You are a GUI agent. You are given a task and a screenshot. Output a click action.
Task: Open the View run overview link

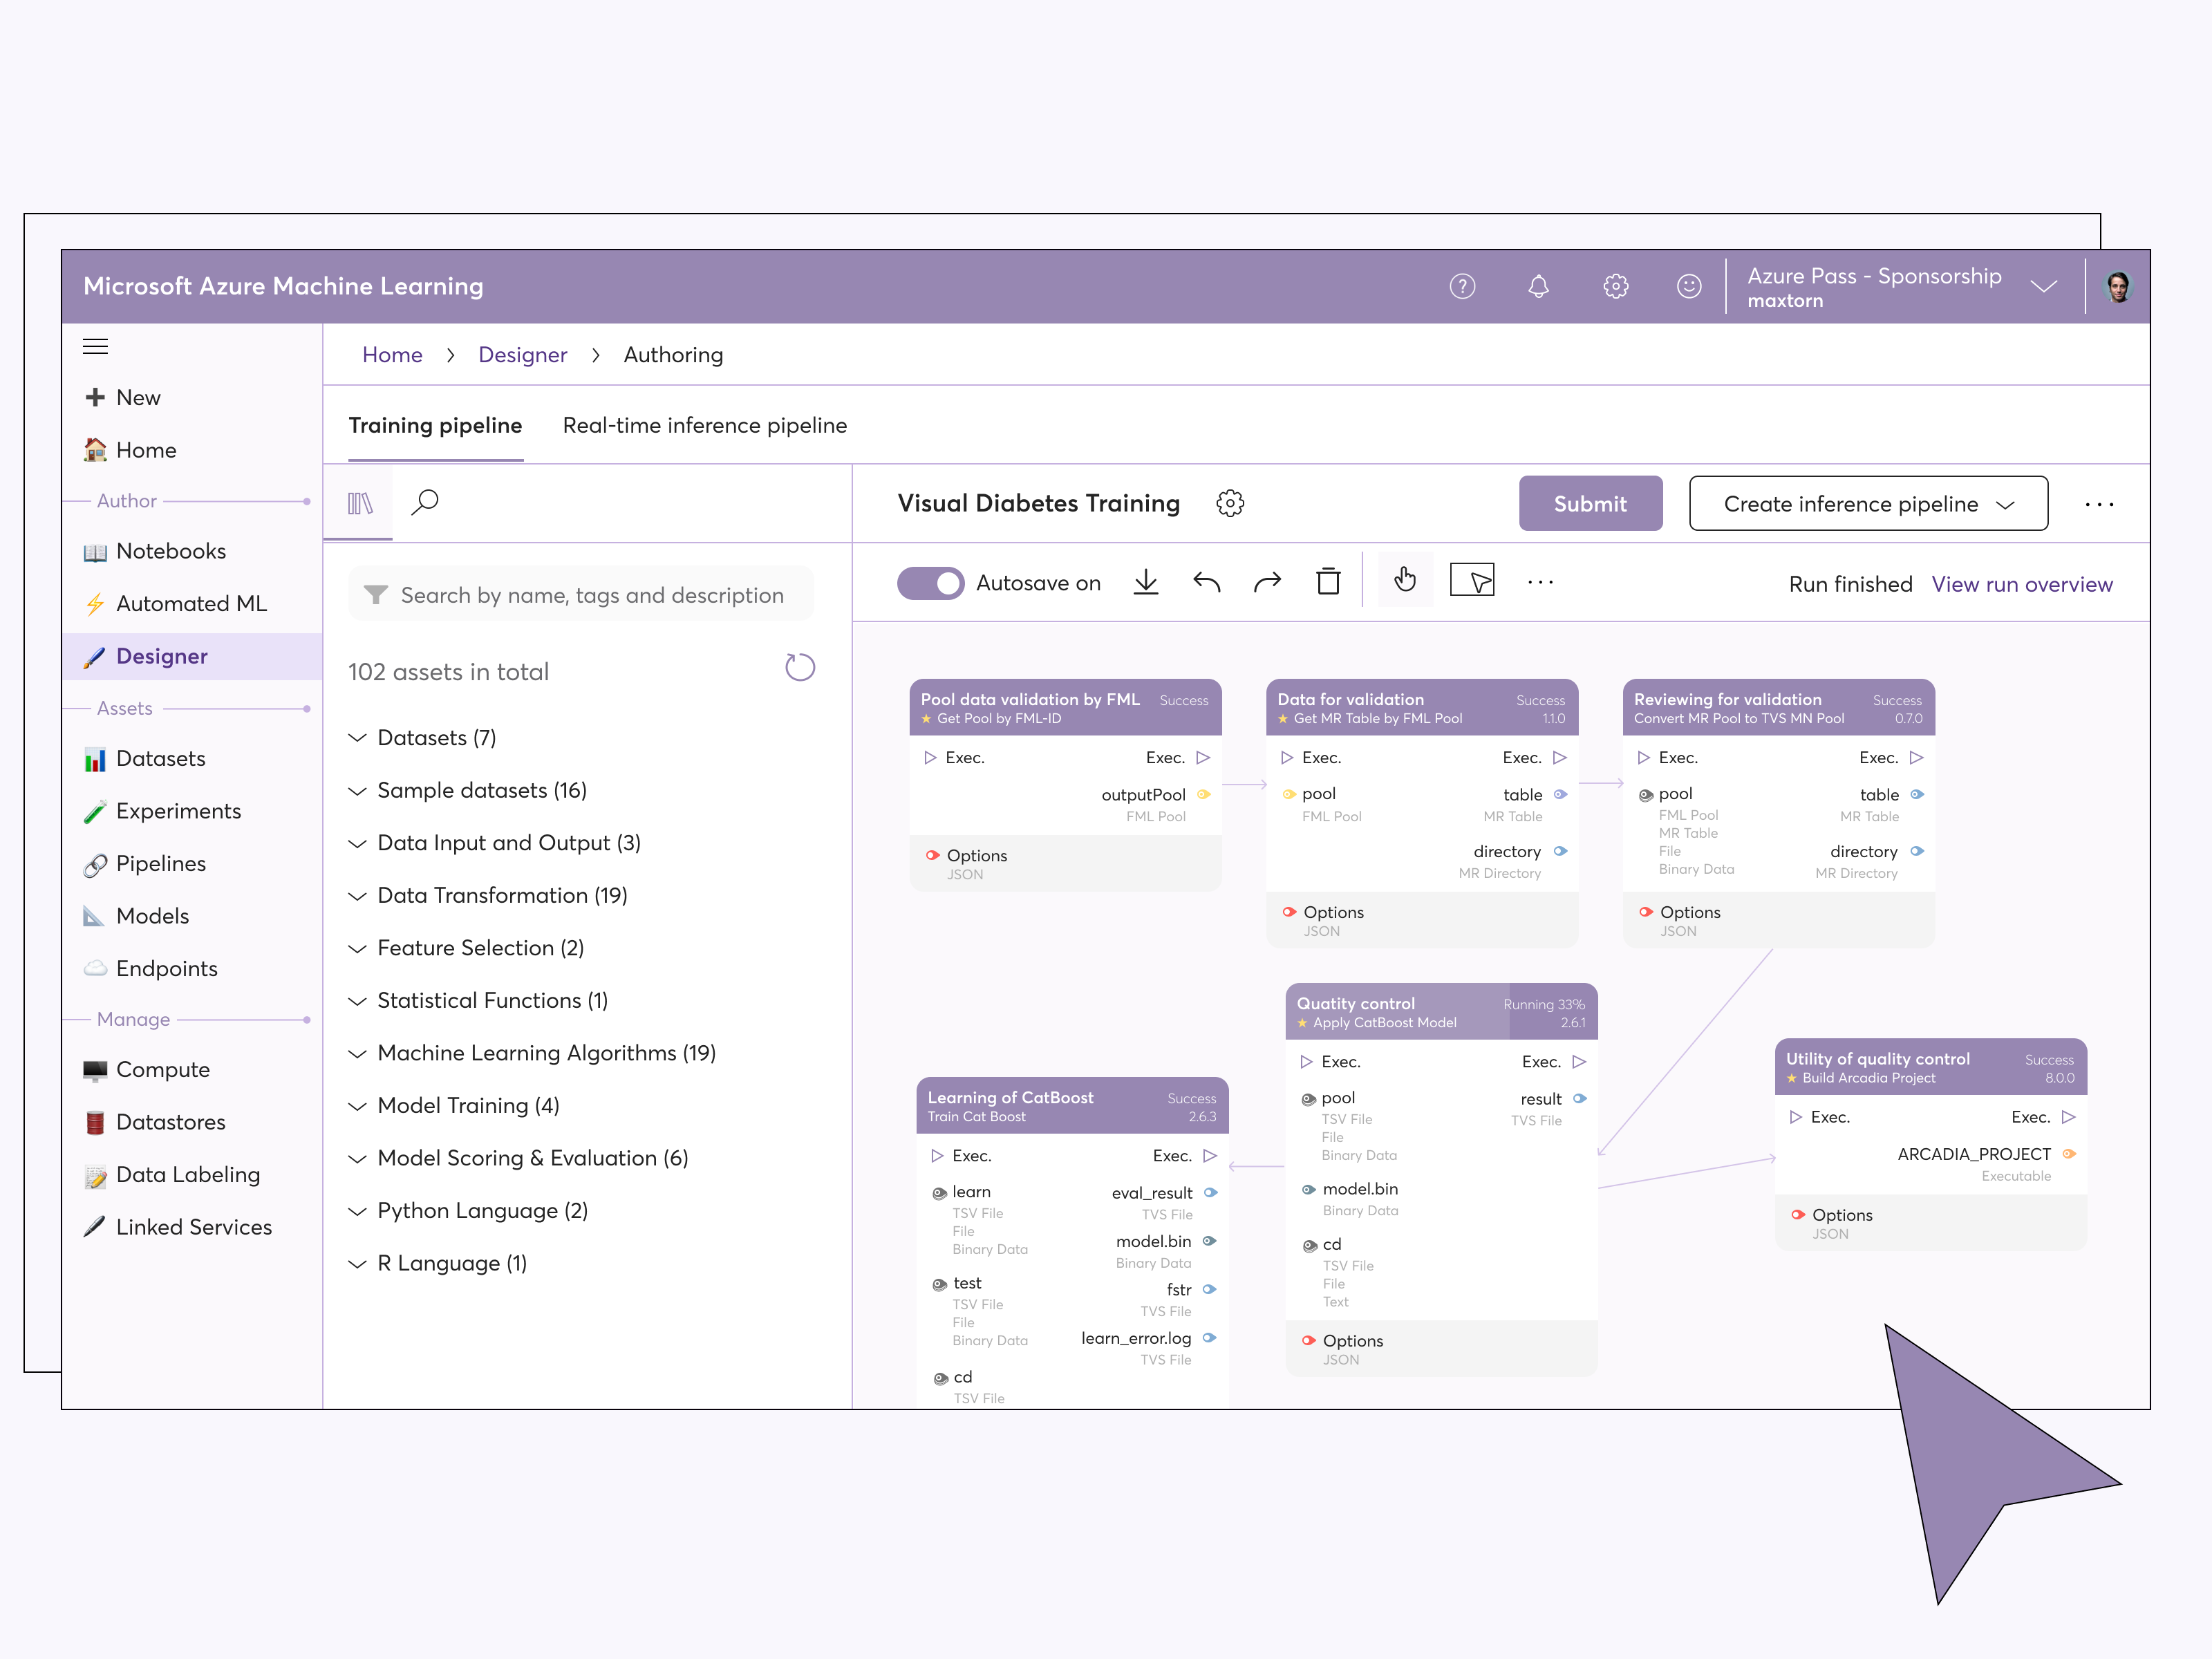(2022, 585)
